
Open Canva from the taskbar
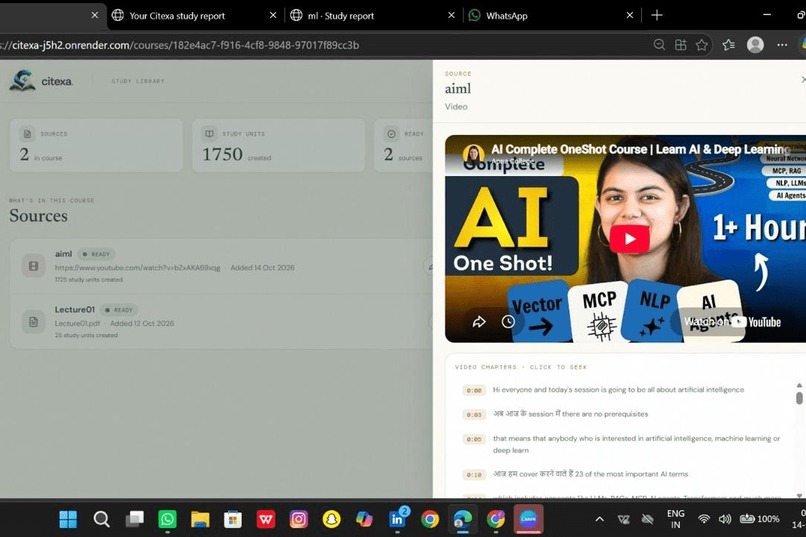[x=528, y=519]
